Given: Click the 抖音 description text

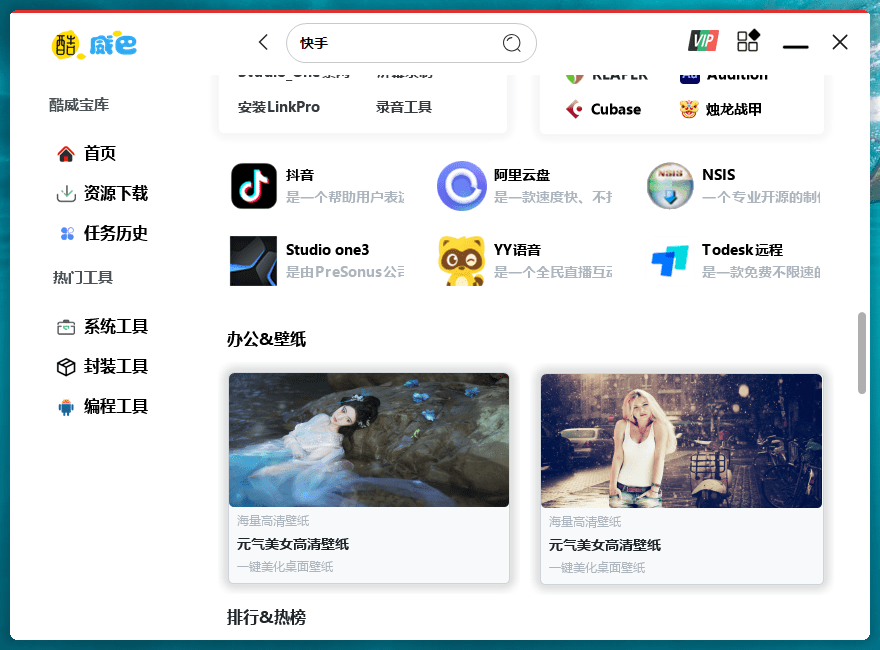Looking at the screenshot, I should click(345, 197).
